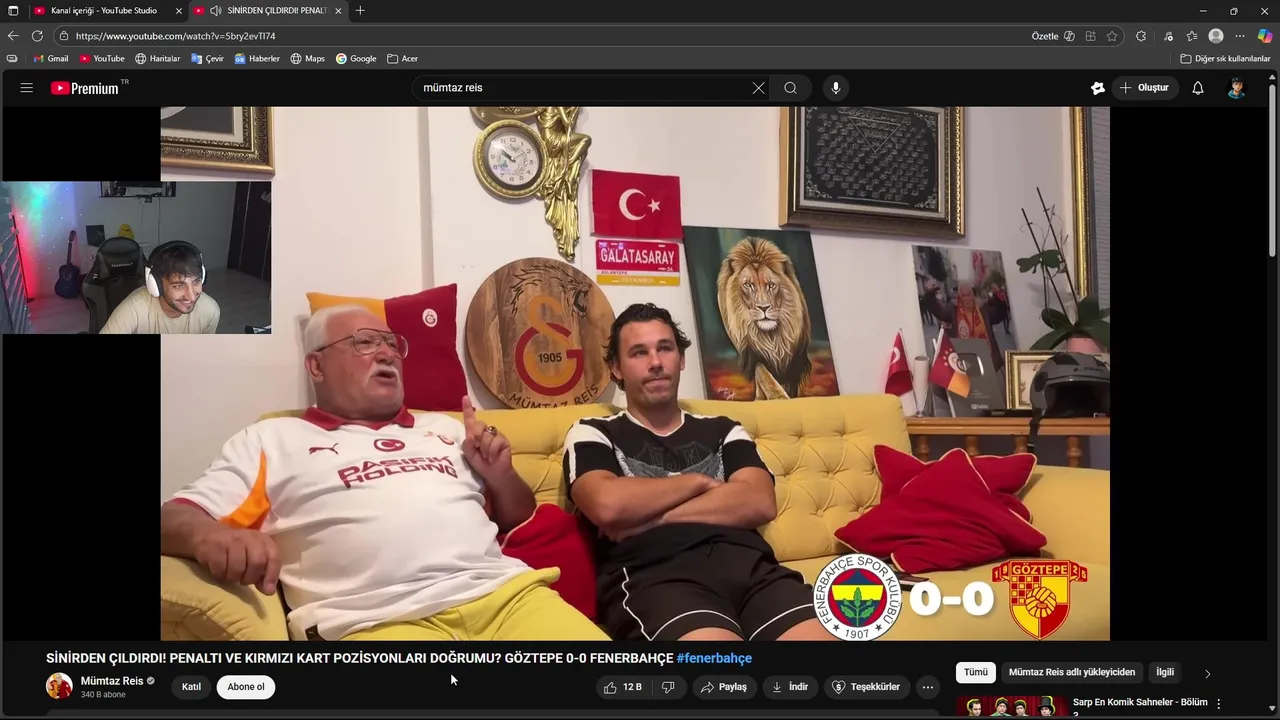Select Mümtaz Reis adlı yükleyiciden chip
1280x720 pixels.
point(1072,672)
